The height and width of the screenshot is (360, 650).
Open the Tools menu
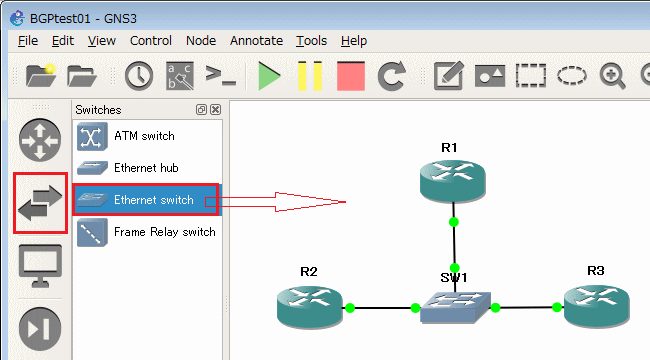[311, 41]
